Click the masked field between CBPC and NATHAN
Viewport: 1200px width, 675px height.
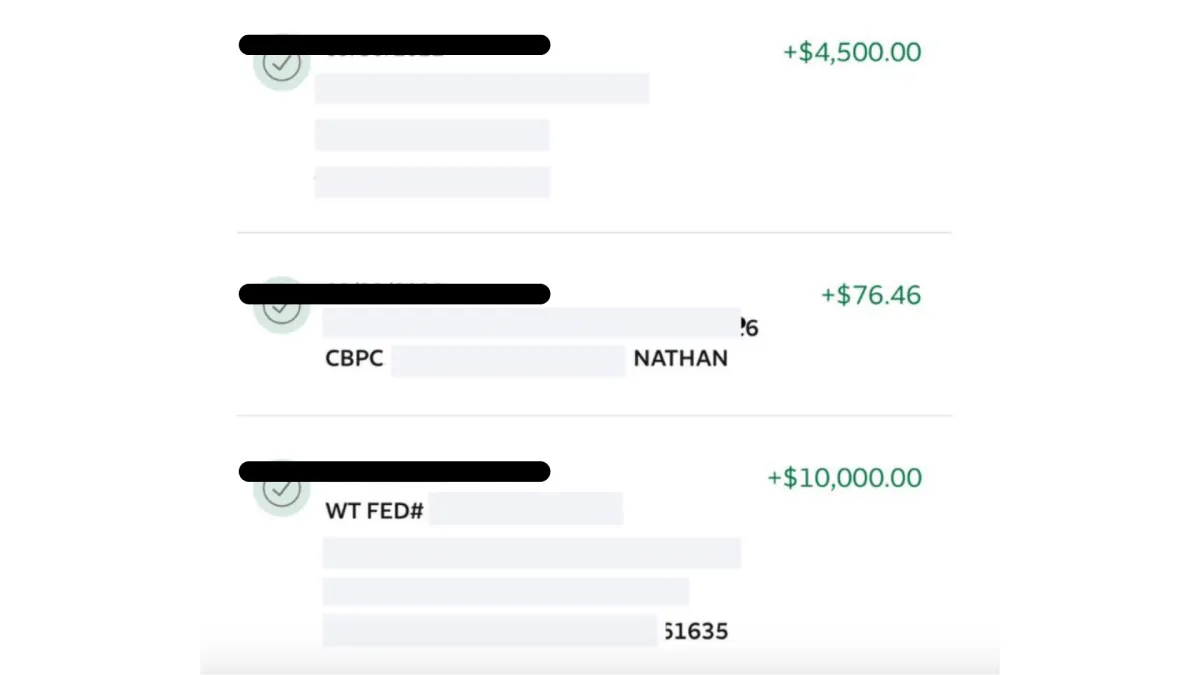click(509, 360)
